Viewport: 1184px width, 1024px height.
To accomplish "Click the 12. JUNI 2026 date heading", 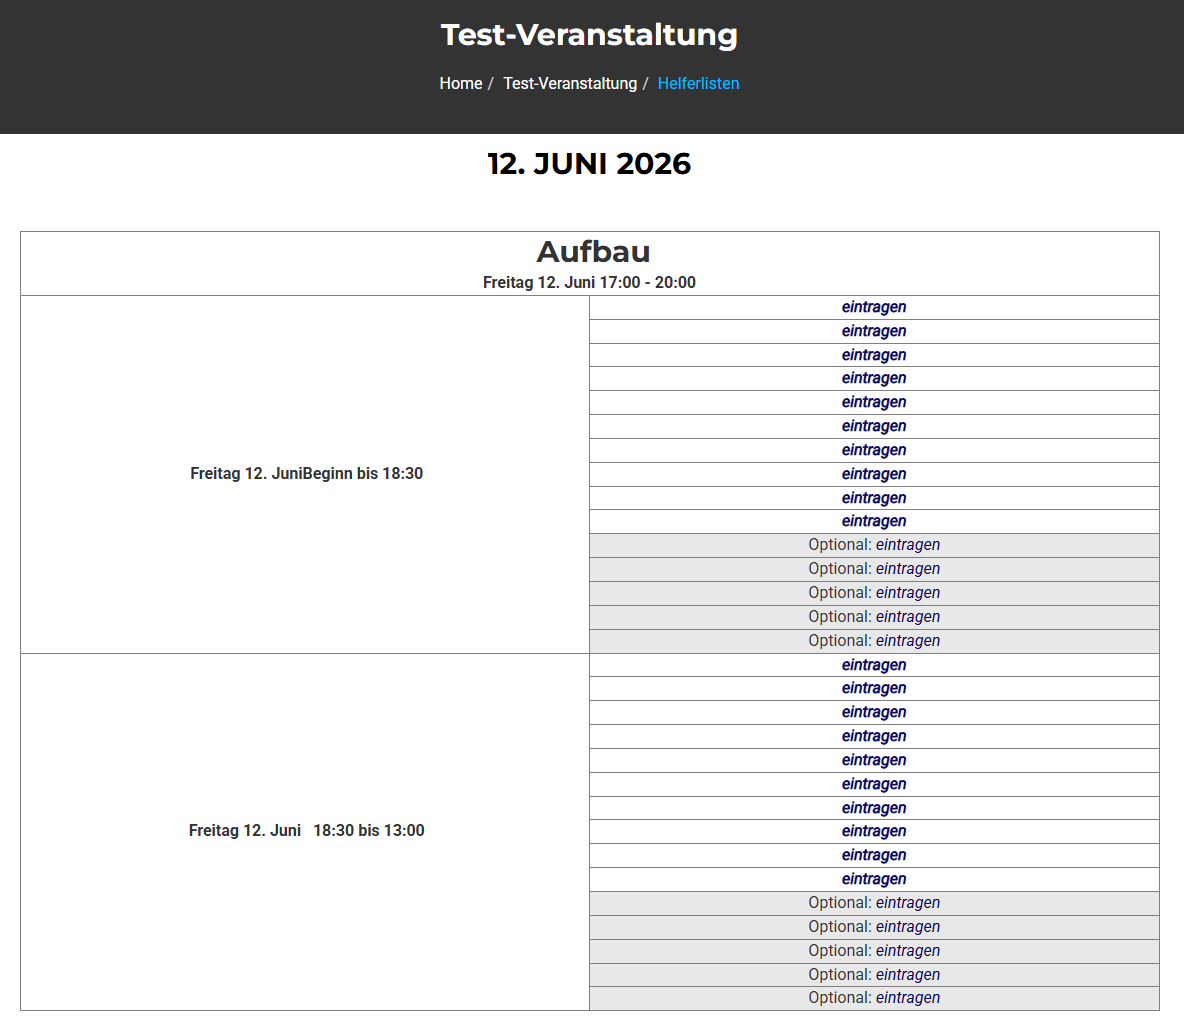I will 589,164.
